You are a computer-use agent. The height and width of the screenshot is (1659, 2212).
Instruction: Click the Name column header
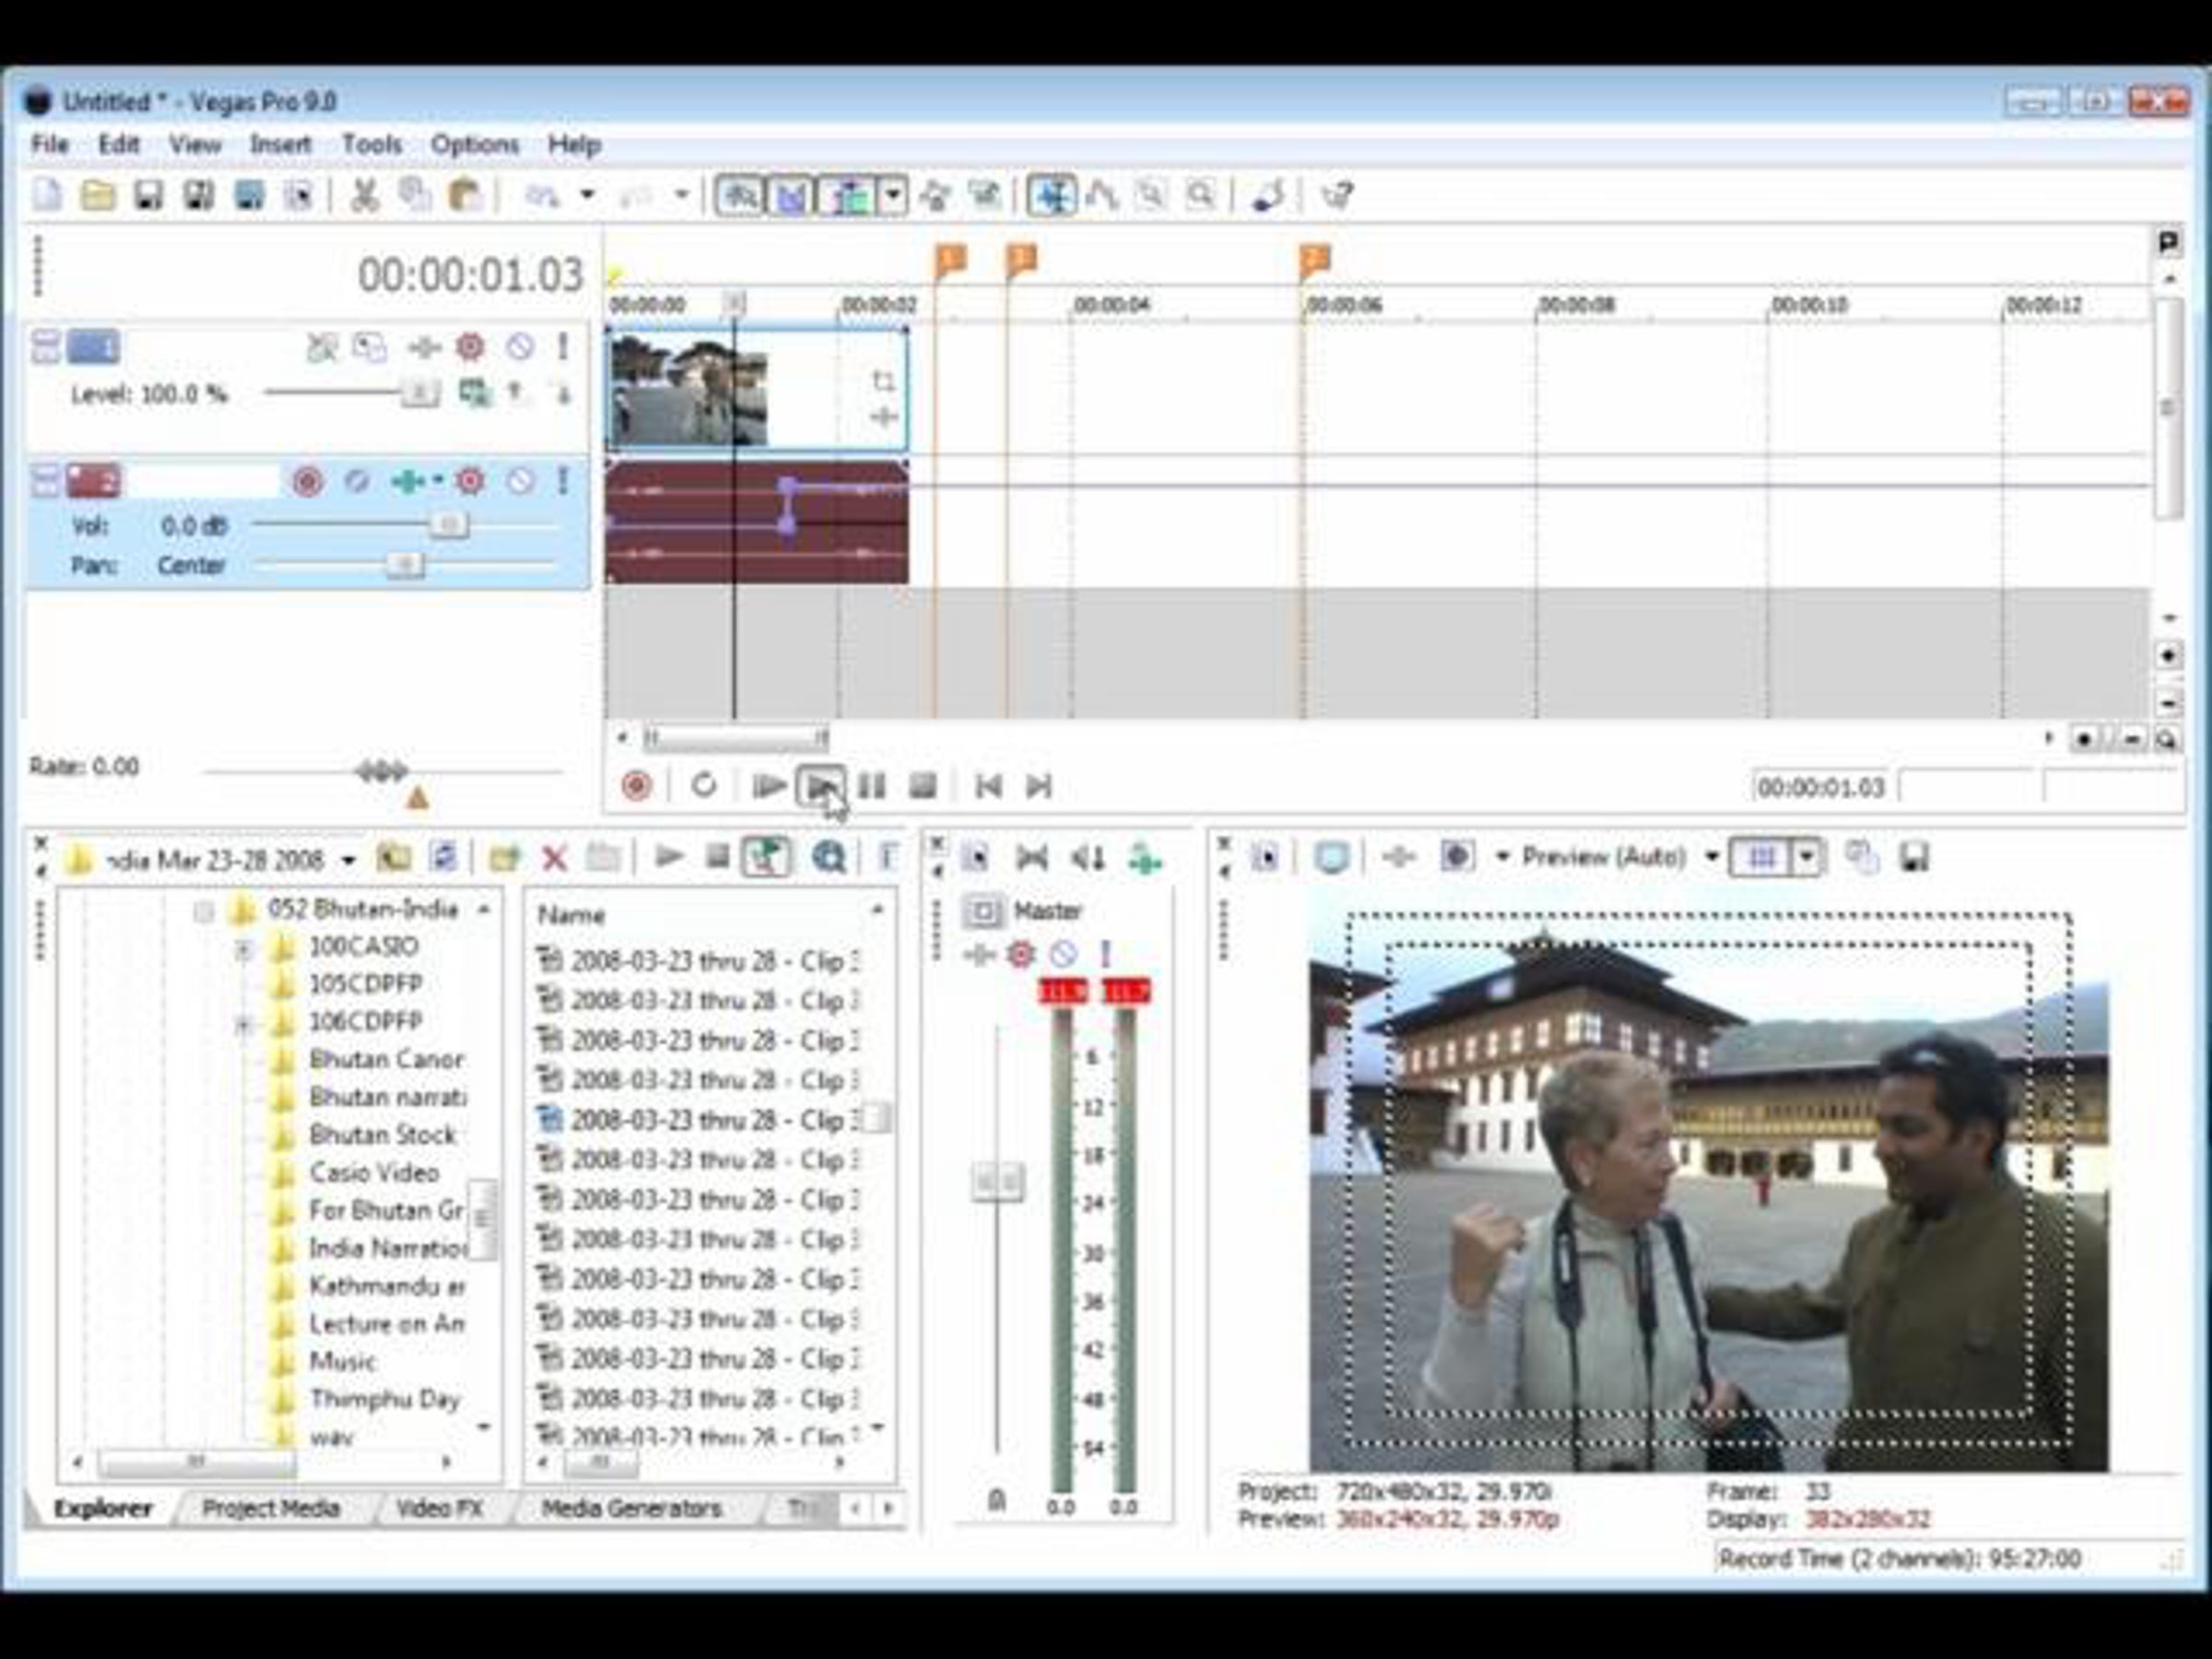572,914
